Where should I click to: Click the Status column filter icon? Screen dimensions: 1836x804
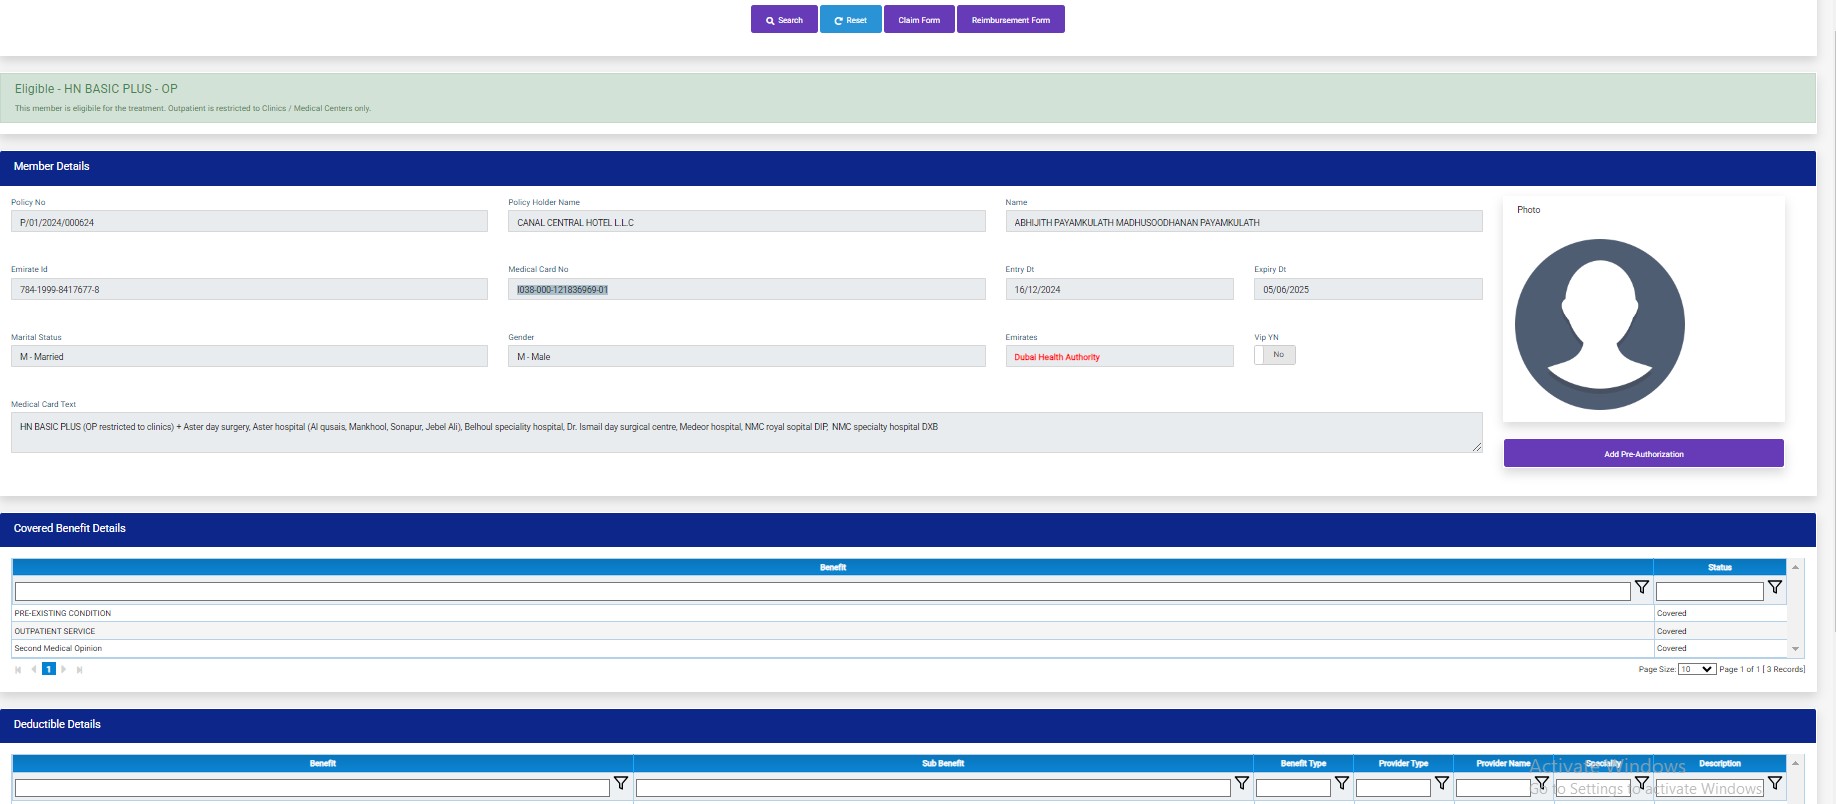coord(1774,588)
